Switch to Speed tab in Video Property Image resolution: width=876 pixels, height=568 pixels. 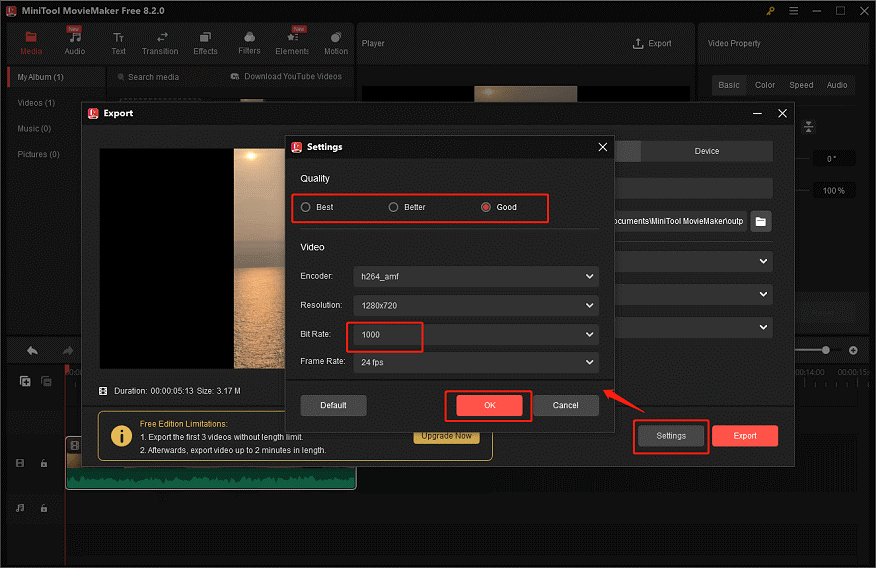click(801, 85)
